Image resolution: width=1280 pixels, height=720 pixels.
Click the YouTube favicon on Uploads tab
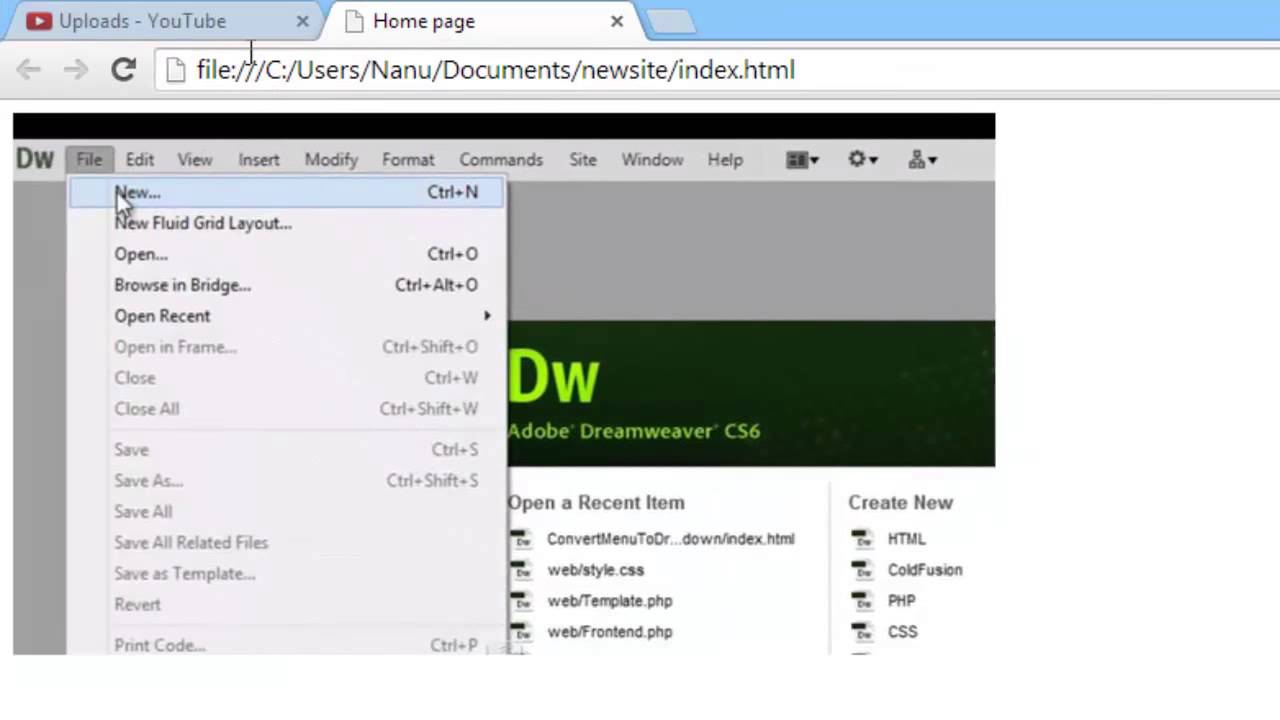click(x=39, y=21)
